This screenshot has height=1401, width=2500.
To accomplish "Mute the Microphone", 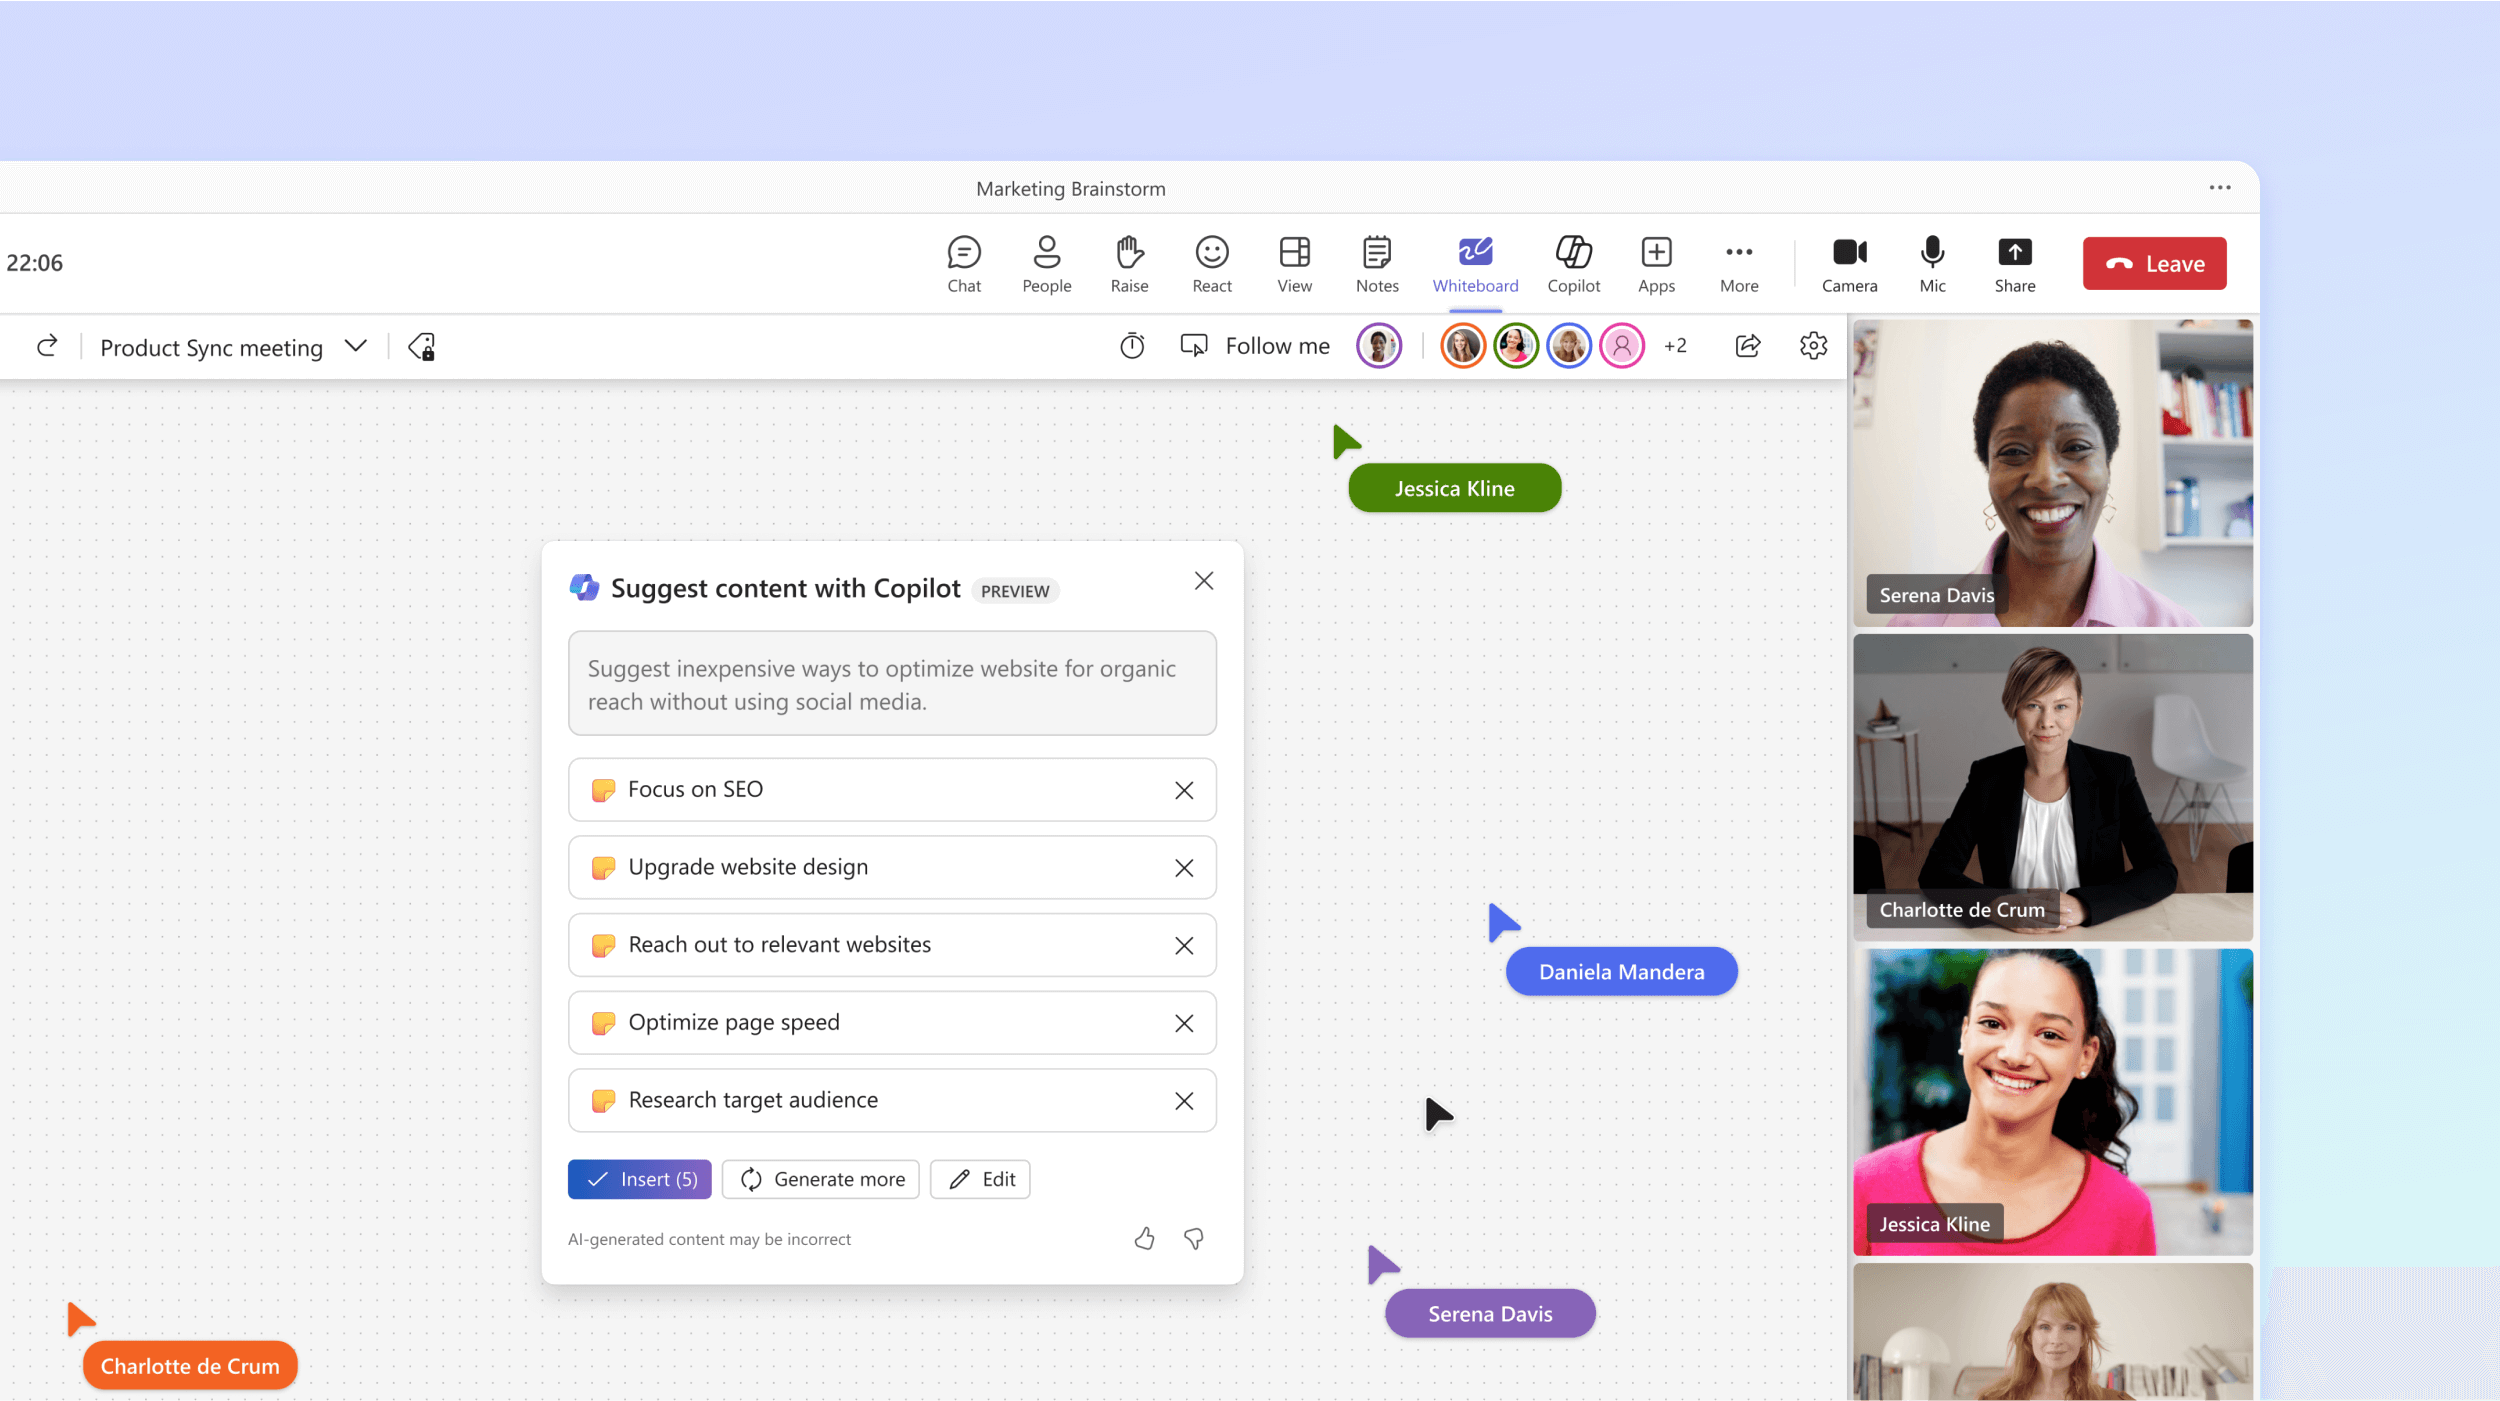I will pyautogui.click(x=1932, y=263).
